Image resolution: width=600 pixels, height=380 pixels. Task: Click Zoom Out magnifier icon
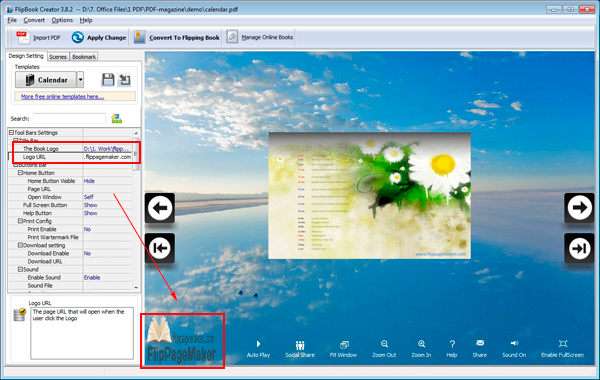384,344
